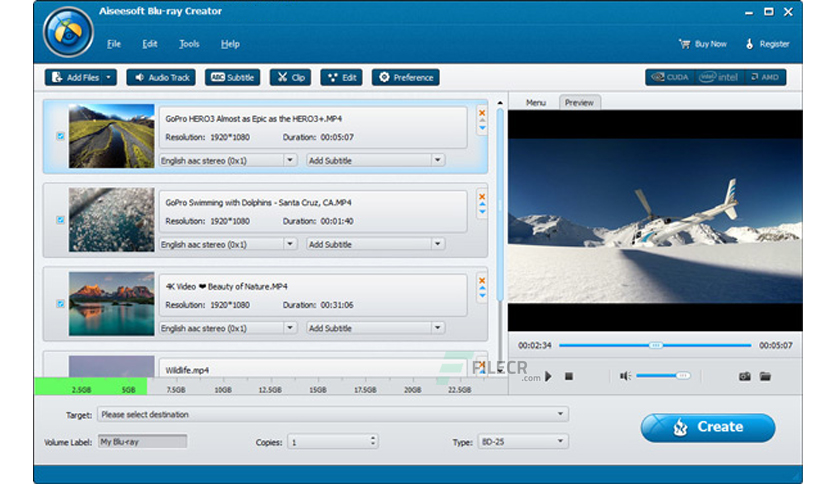Open the Subtitle tool
Viewport: 836px width, 484px height.
click(x=232, y=77)
